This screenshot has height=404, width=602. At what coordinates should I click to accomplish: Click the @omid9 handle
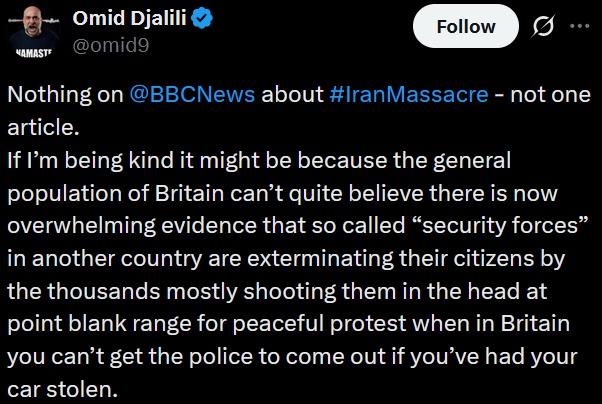(x=110, y=43)
